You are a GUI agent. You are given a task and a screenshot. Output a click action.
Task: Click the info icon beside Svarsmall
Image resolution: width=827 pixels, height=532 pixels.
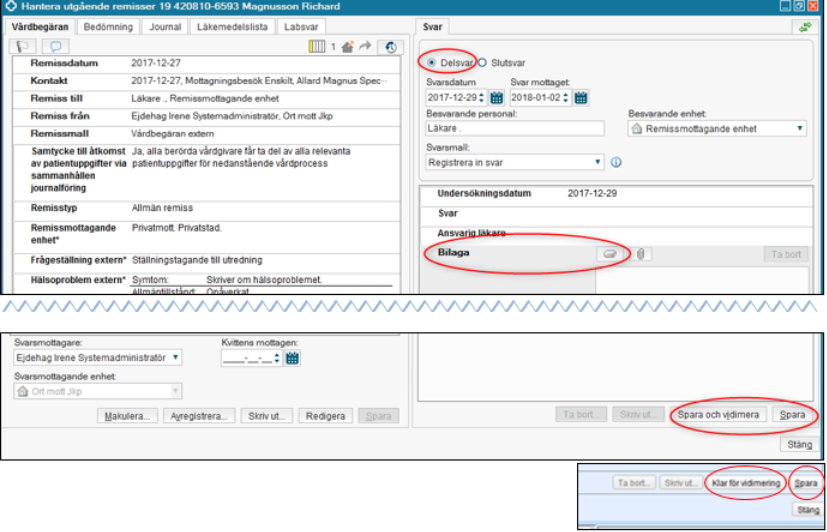click(616, 161)
